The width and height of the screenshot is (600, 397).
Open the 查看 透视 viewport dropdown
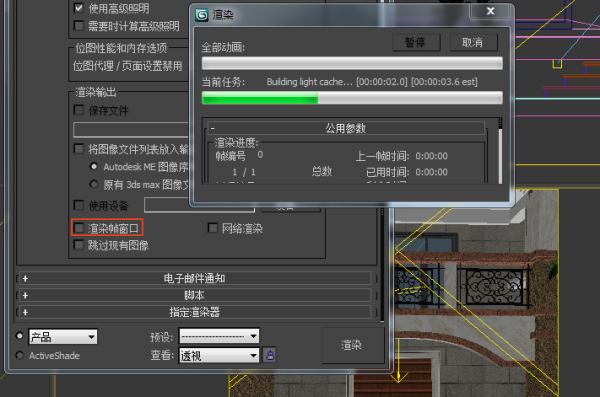point(219,356)
